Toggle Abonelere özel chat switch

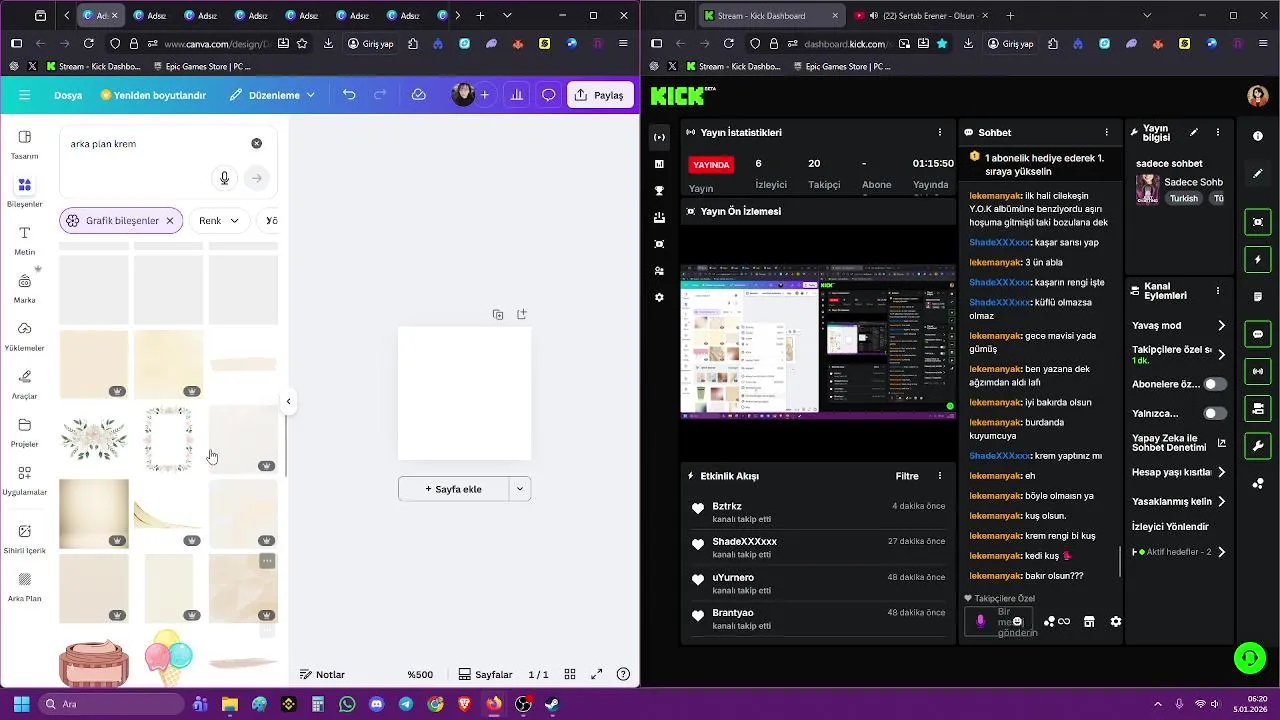point(1215,384)
